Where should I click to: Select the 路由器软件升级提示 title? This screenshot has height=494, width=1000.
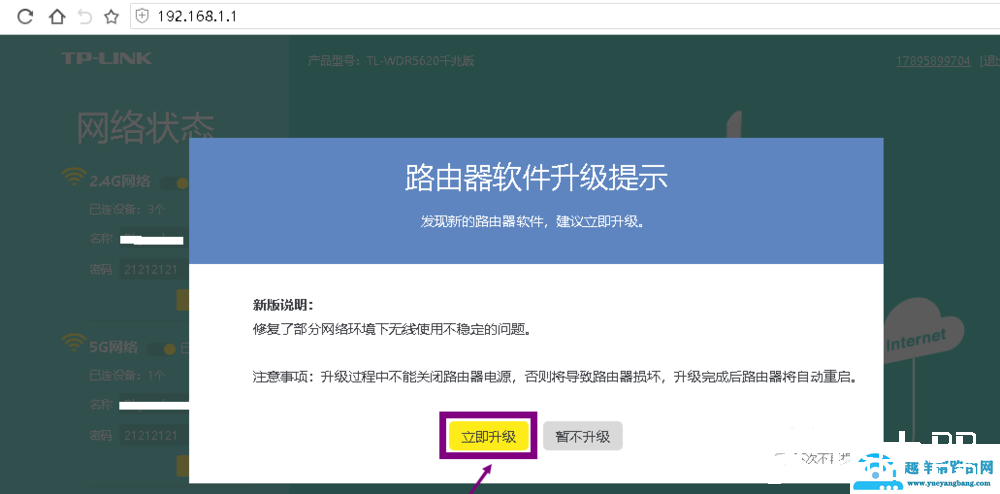coord(536,178)
